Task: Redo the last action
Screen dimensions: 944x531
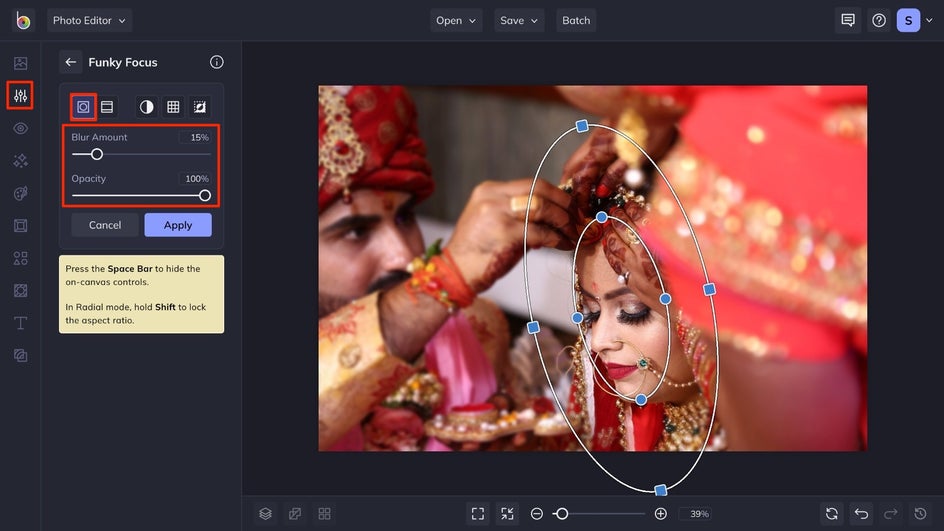Action: click(891, 514)
